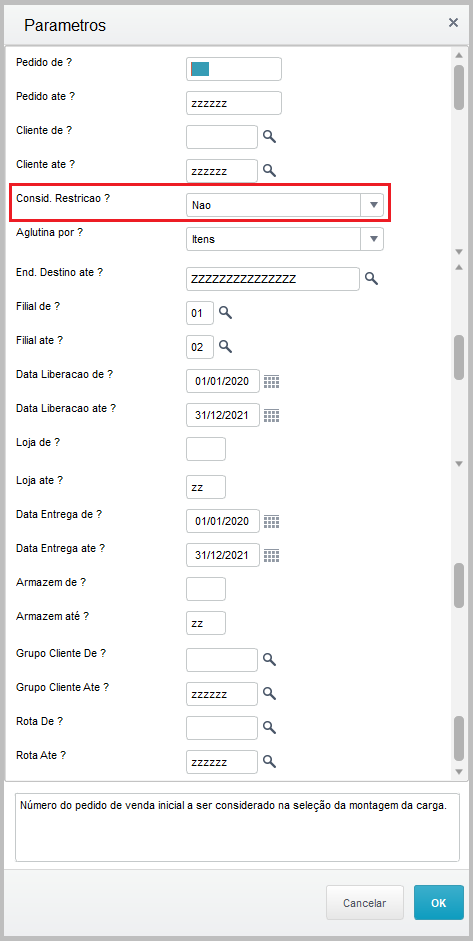Open Filial de lookup magnifier
Viewport: 473px width, 942px height.
[225, 312]
